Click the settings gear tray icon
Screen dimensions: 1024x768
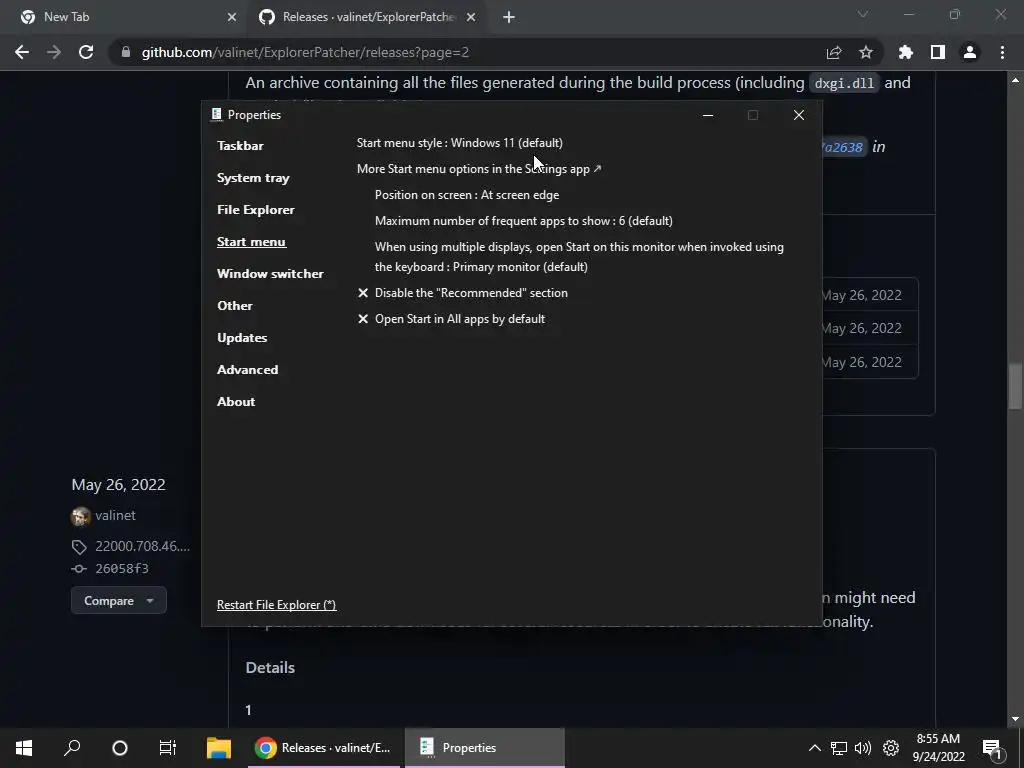coord(891,748)
